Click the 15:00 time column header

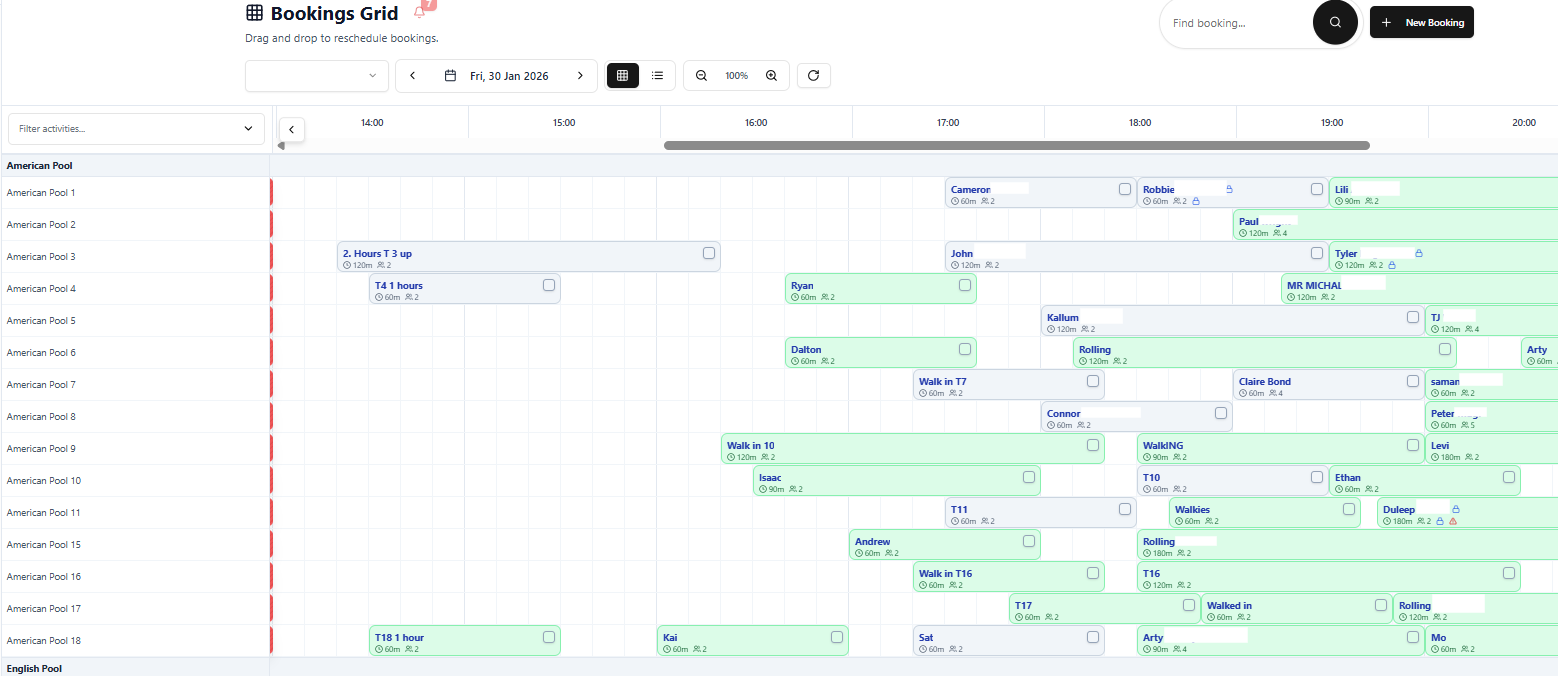pos(564,123)
